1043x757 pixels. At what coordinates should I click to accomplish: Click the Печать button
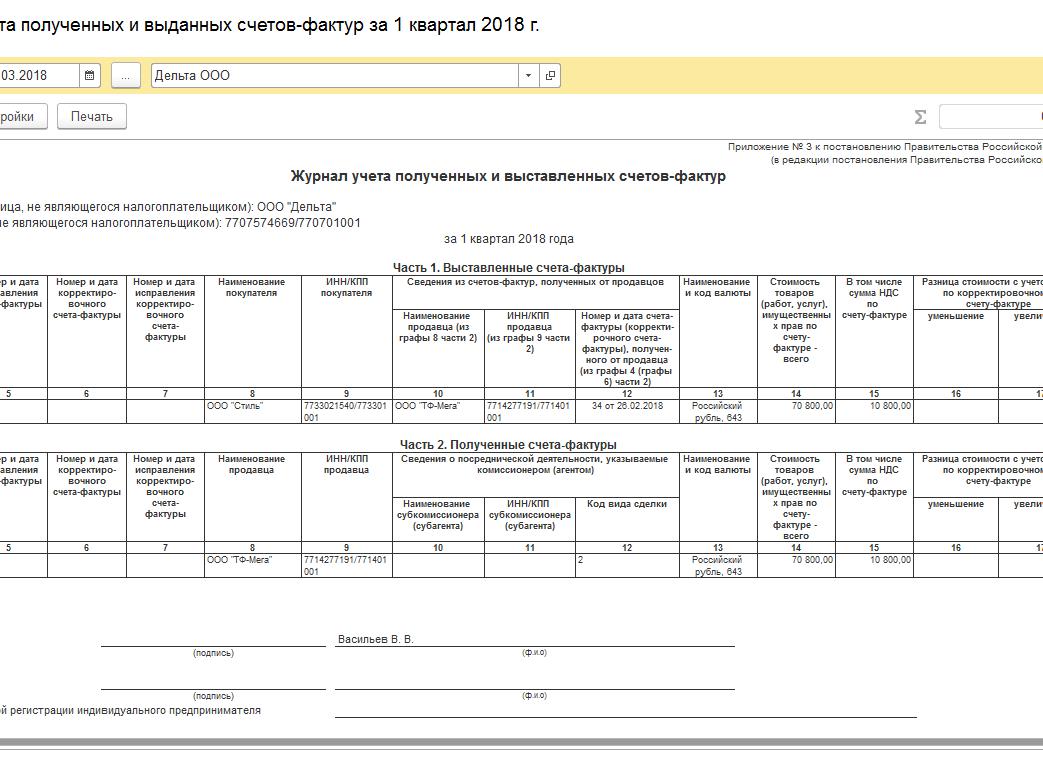click(92, 116)
